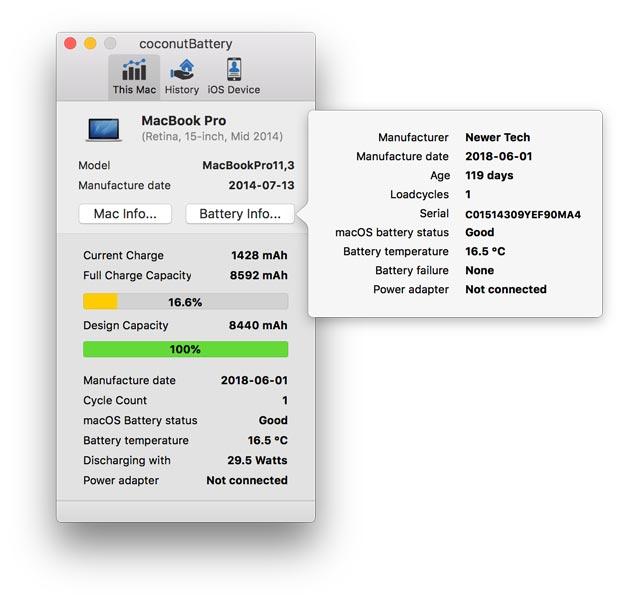632x602 pixels.
Task: Select the 119 days age value
Action: (x=489, y=175)
